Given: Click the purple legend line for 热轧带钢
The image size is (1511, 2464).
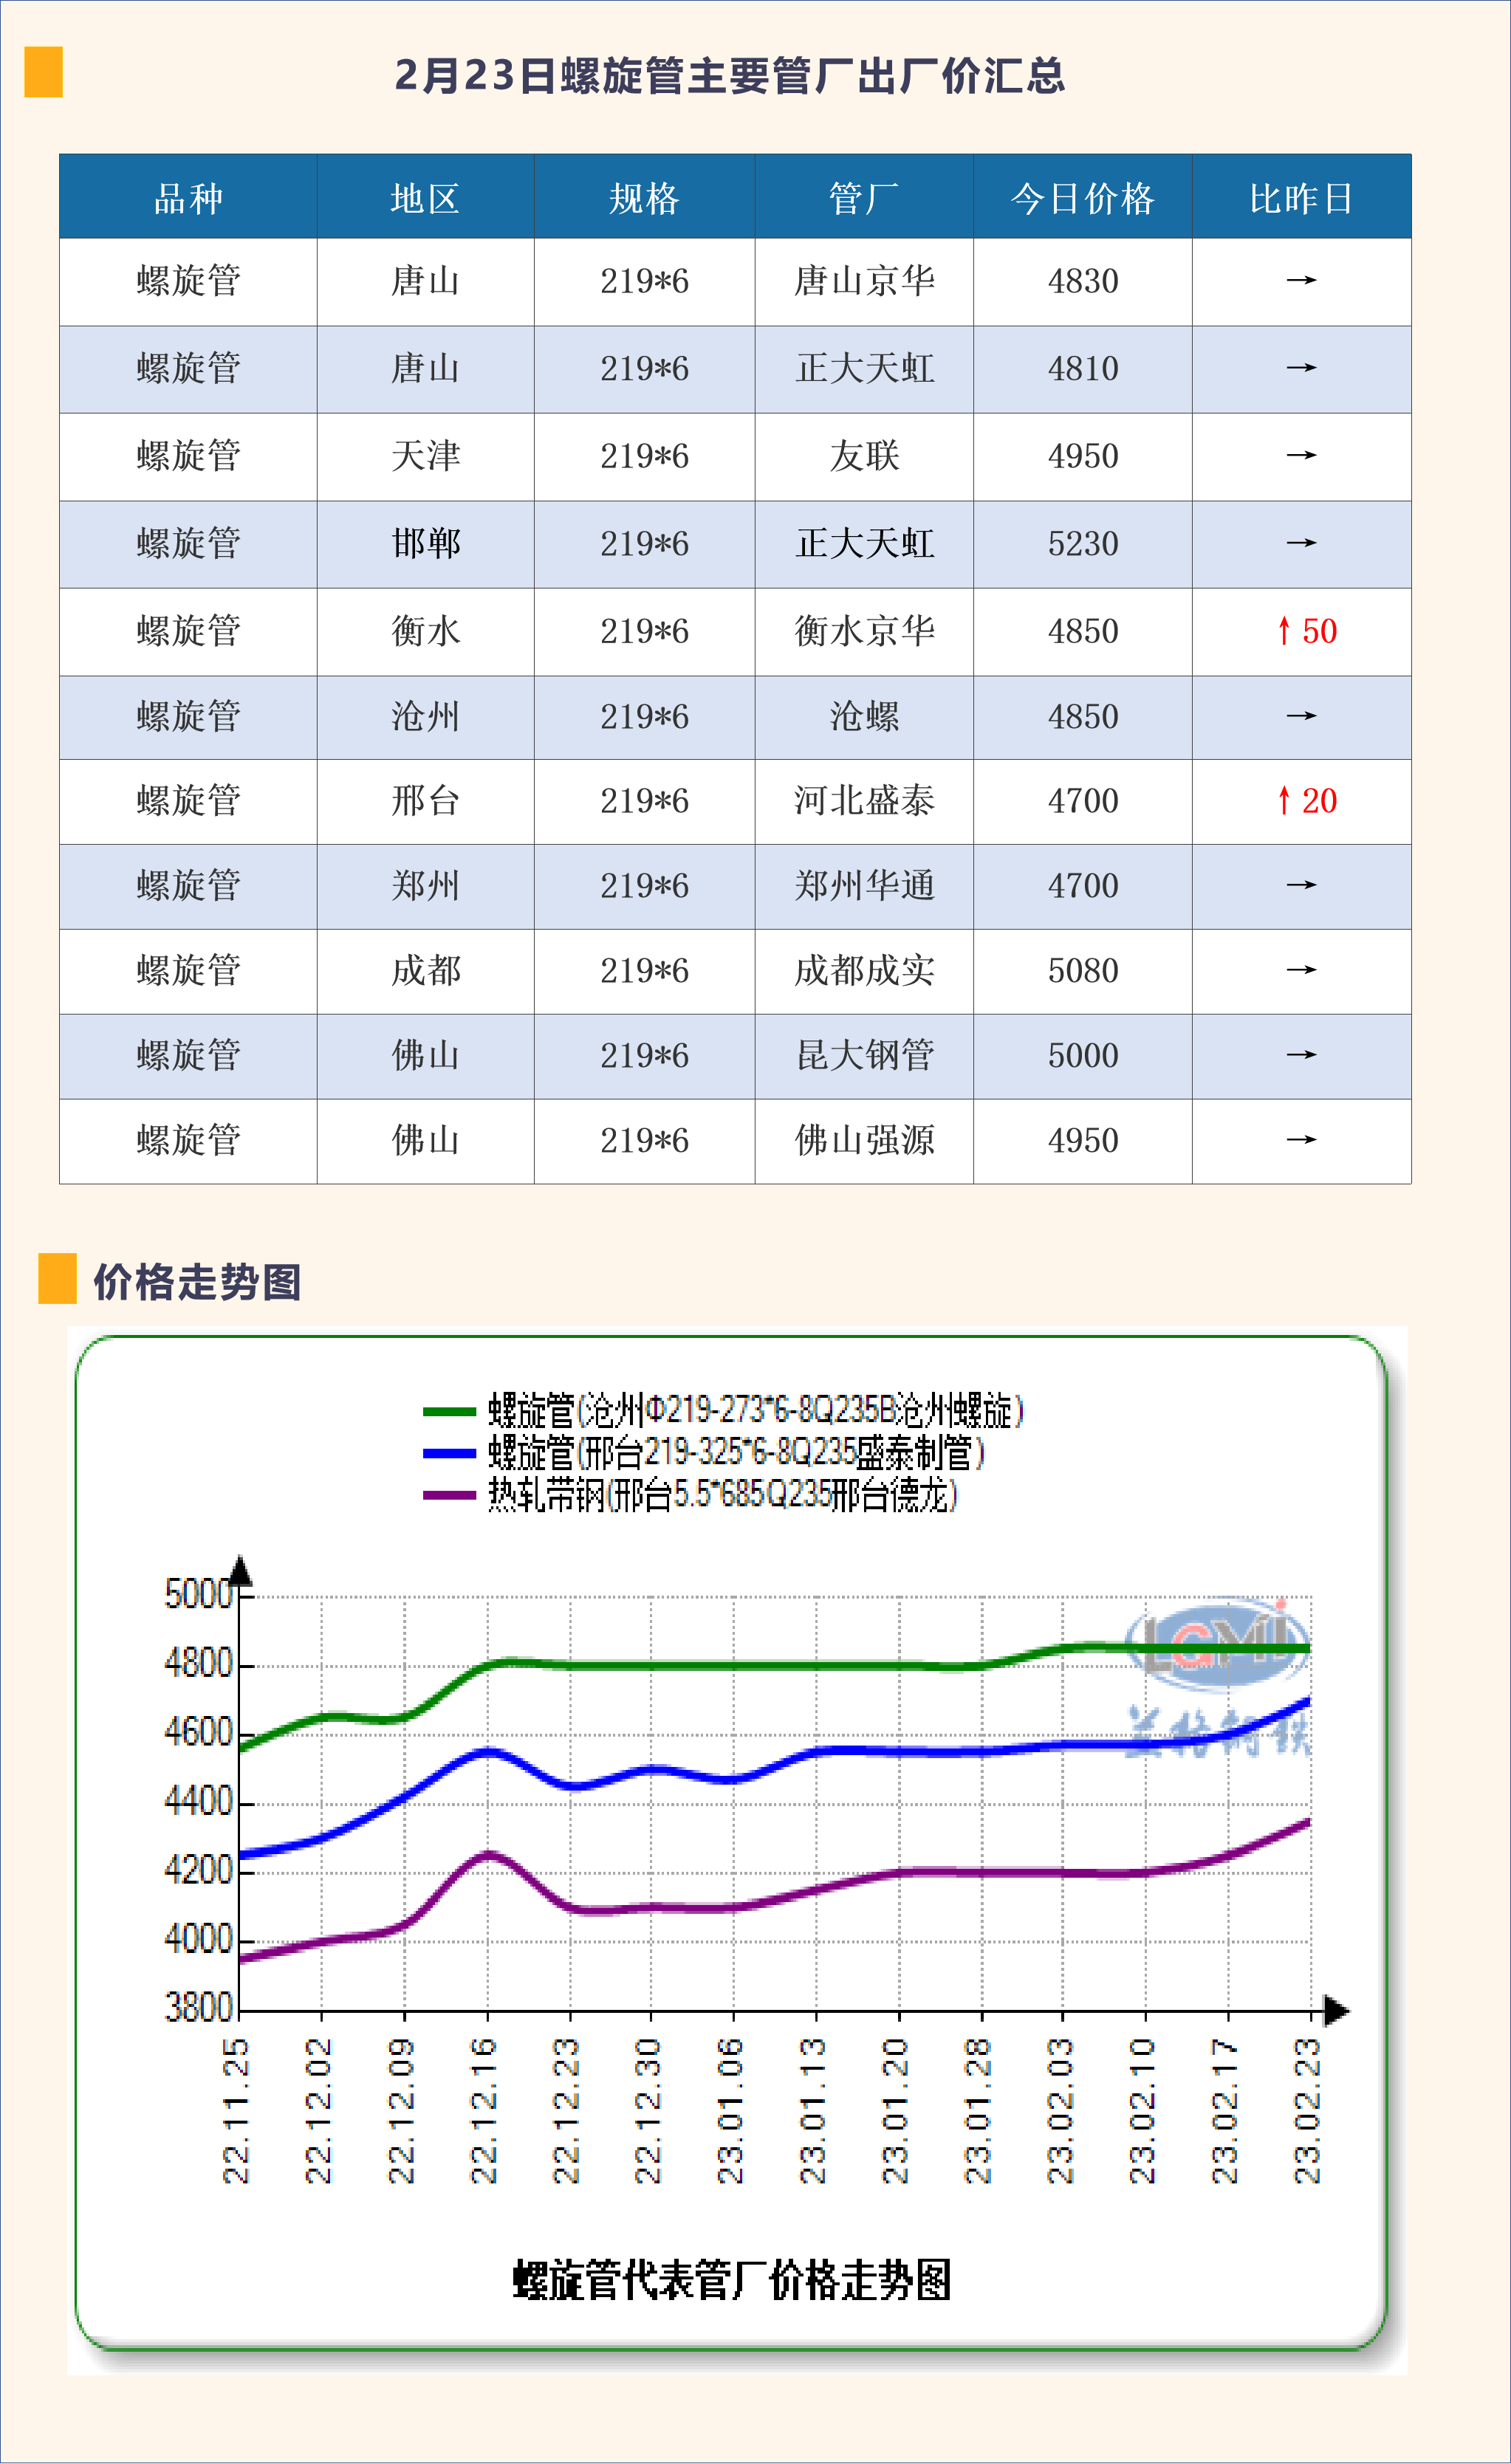Looking at the screenshot, I should [x=448, y=1495].
